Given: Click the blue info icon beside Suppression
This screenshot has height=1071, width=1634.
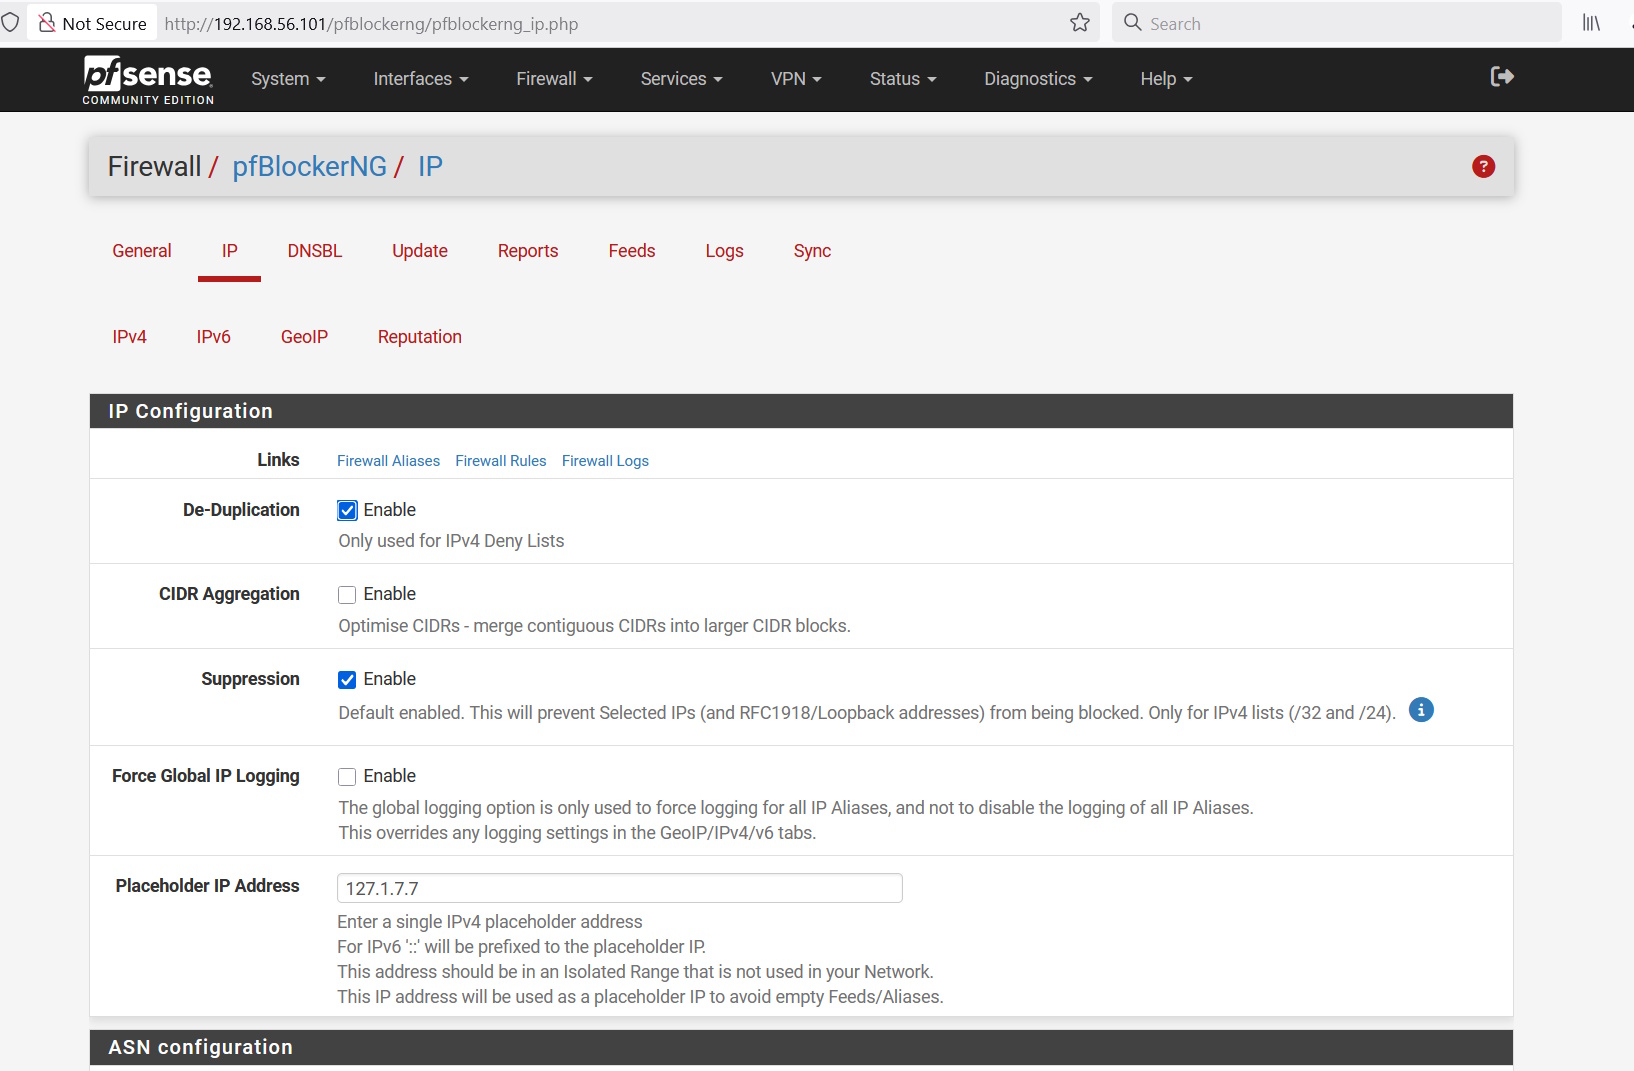Looking at the screenshot, I should (1421, 710).
